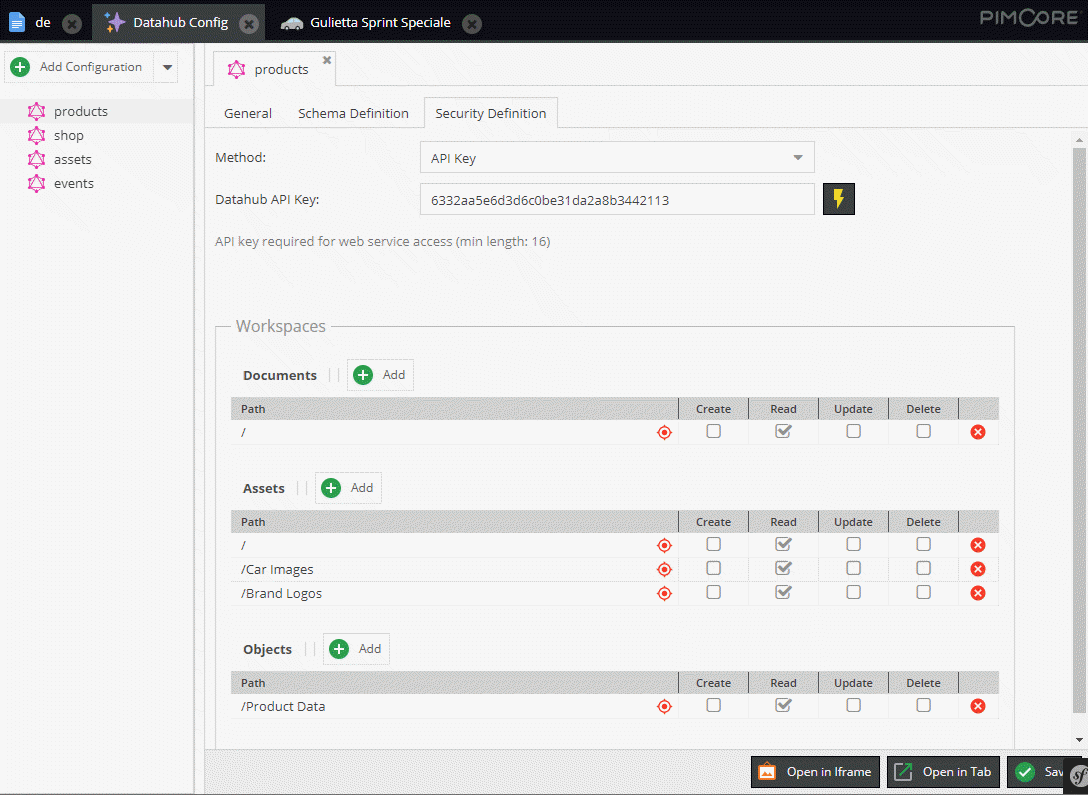
Task: Click Open in Iframe button
Action: point(815,771)
